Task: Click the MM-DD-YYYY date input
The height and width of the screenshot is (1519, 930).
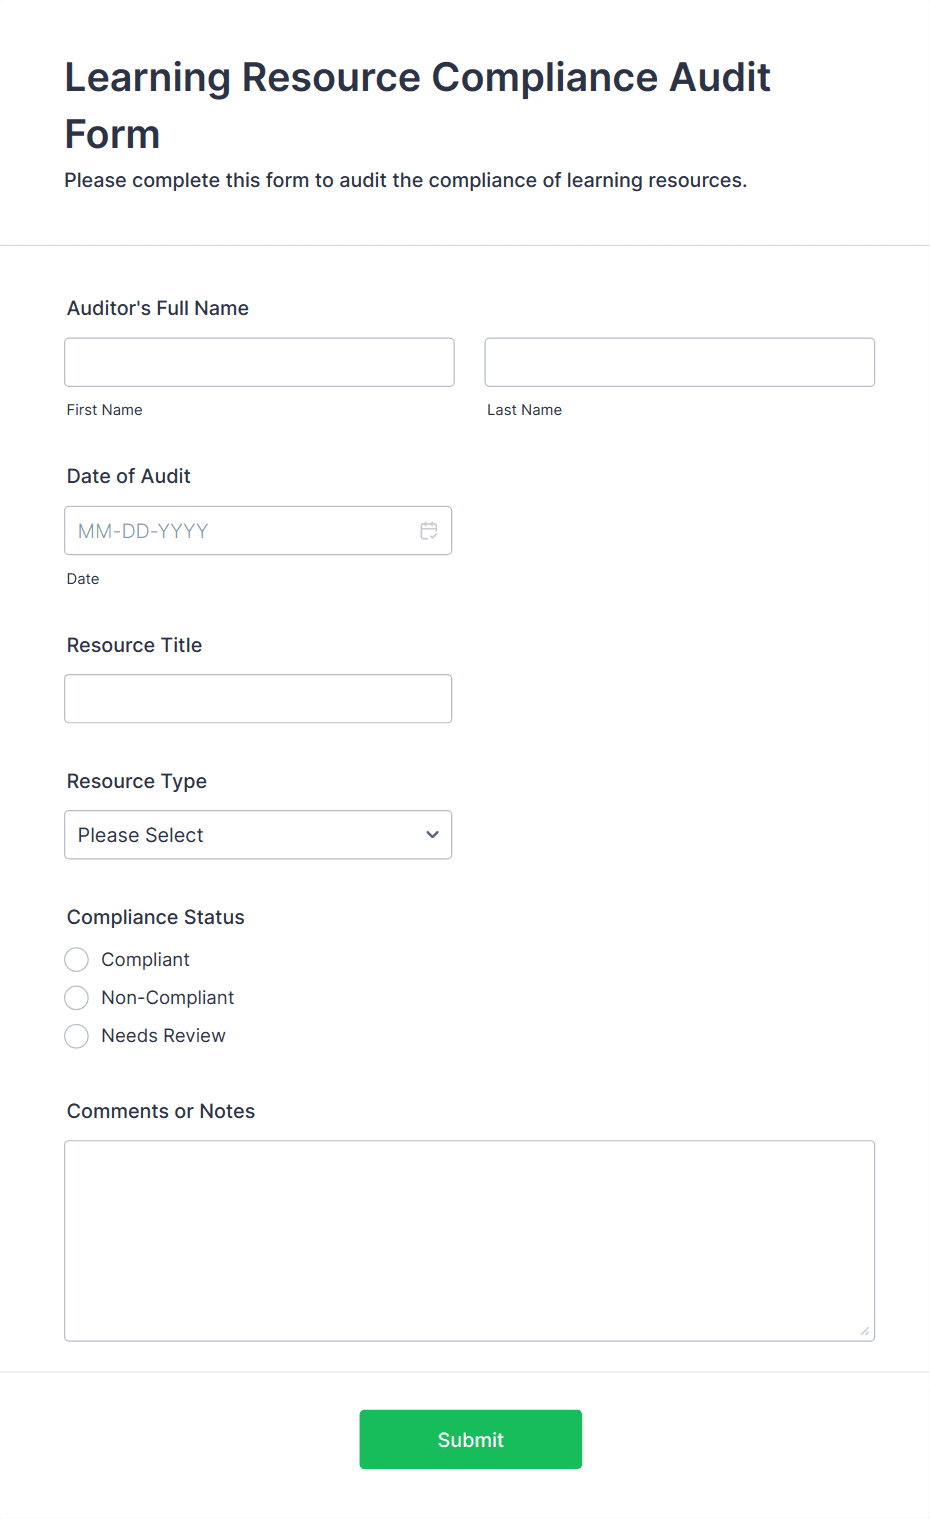Action: tap(240, 531)
